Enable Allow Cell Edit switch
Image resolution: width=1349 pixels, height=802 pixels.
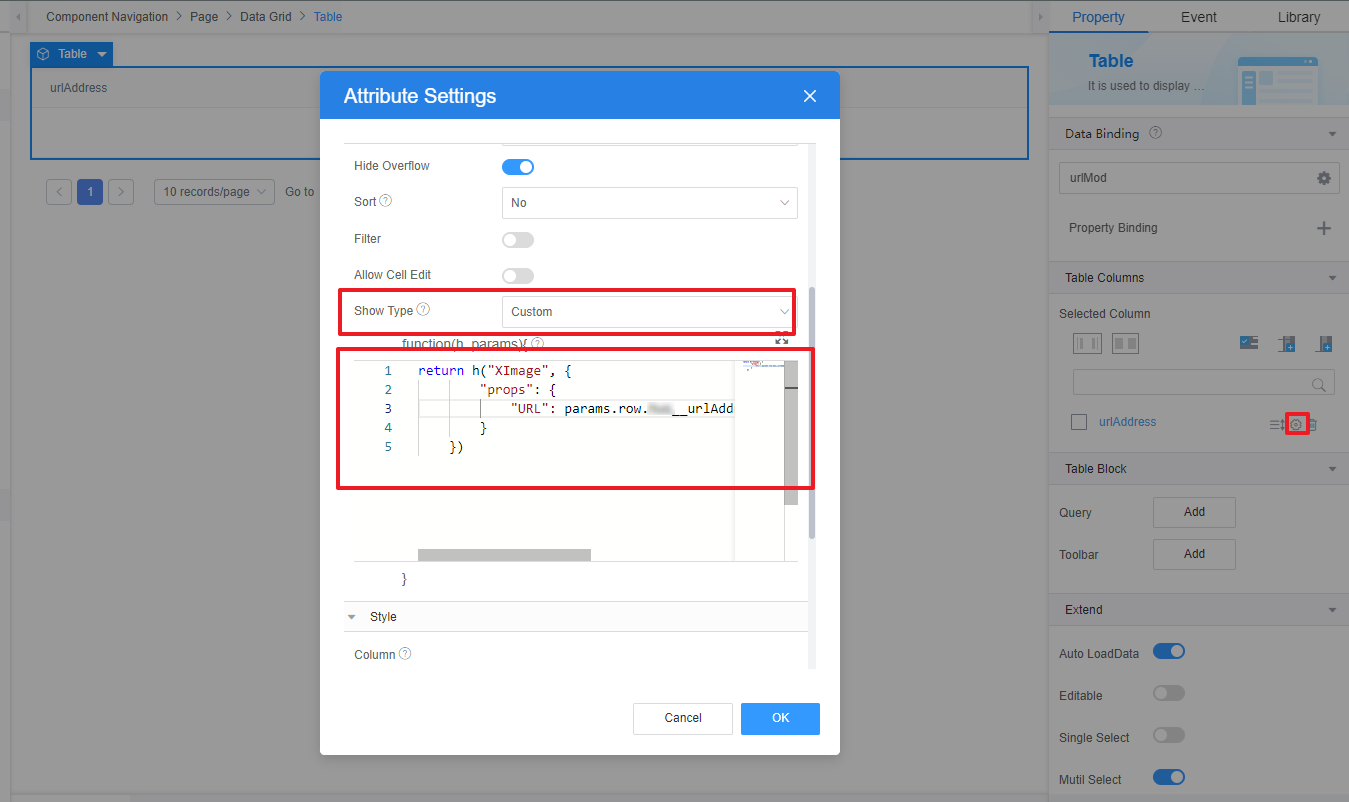[x=518, y=276]
